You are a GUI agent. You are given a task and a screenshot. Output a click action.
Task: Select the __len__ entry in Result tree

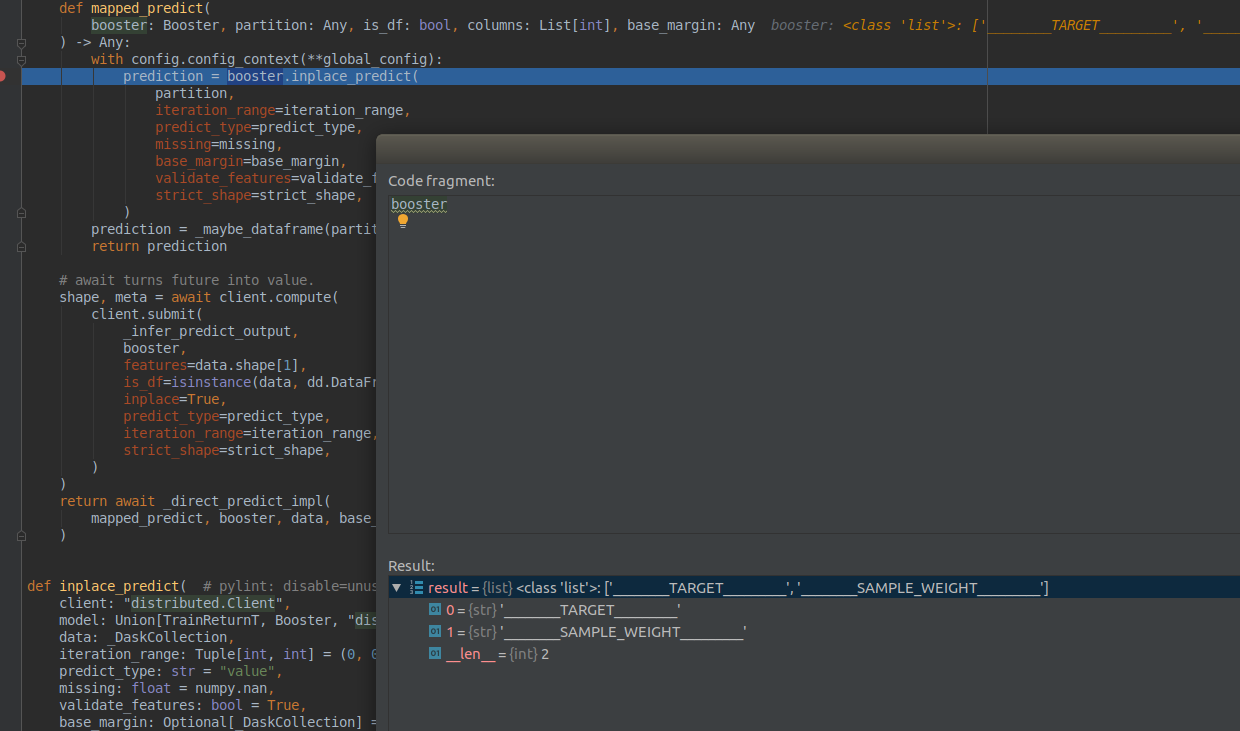[470, 653]
